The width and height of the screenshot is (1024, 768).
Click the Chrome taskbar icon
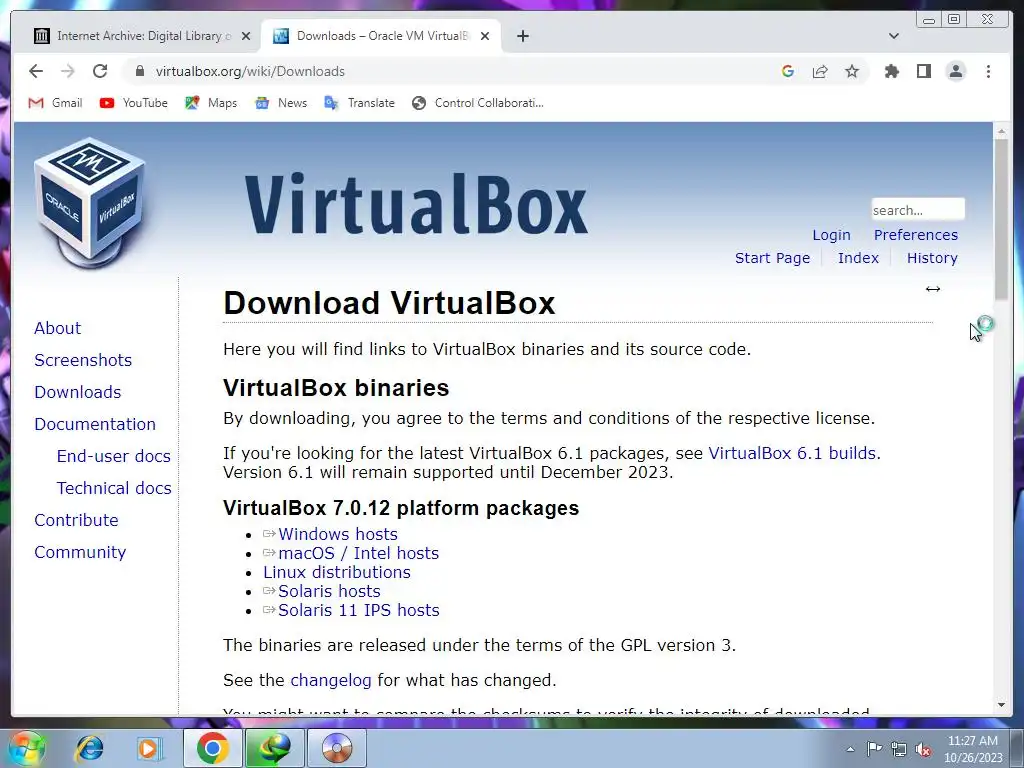click(212, 748)
